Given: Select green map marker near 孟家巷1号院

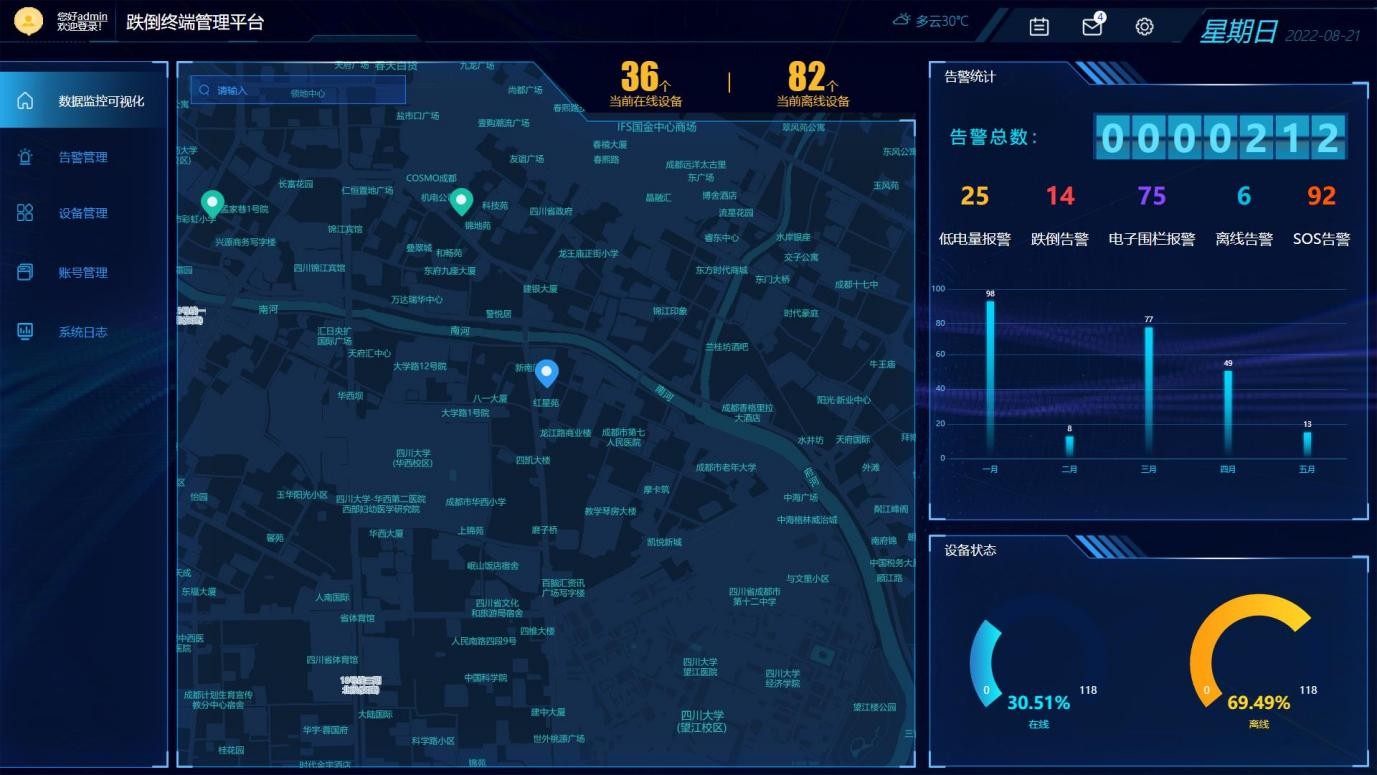Looking at the screenshot, I should (210, 204).
